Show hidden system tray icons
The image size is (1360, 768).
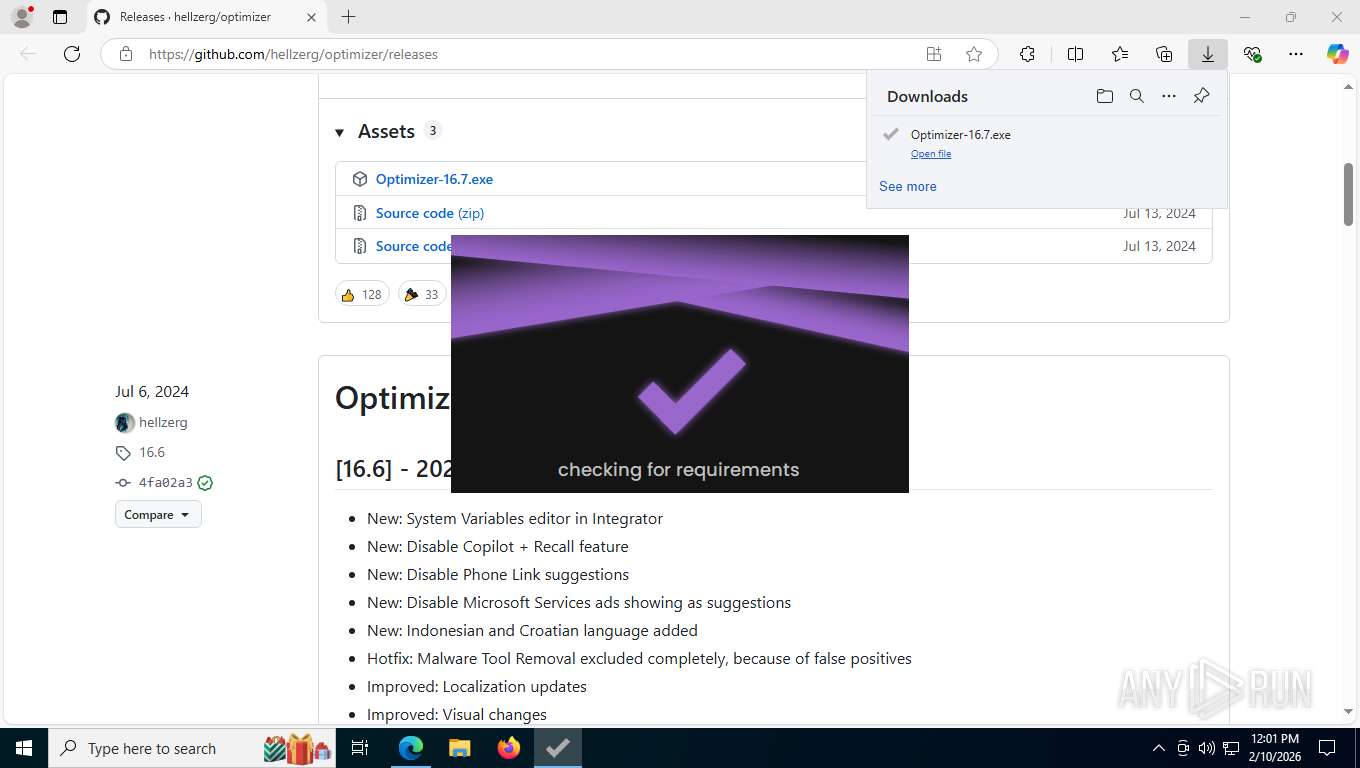click(1159, 748)
